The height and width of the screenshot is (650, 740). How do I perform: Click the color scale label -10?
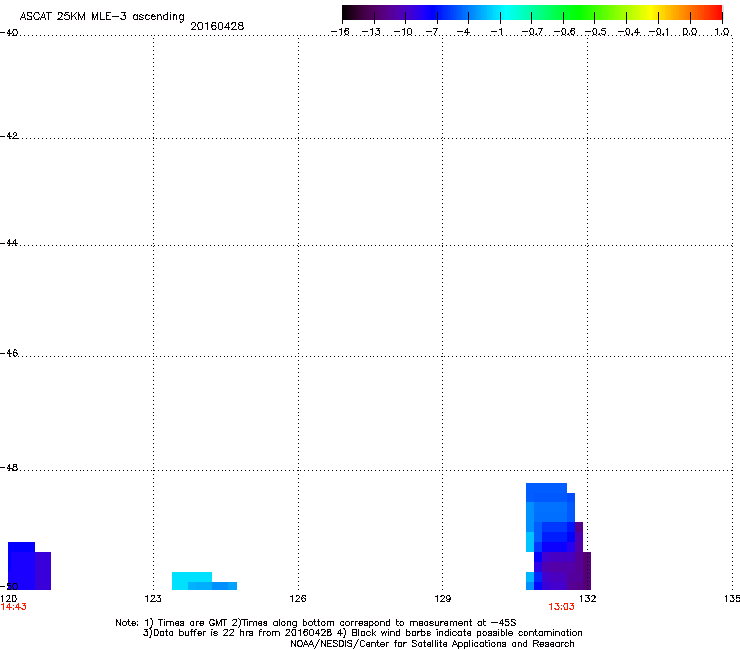coord(403,32)
